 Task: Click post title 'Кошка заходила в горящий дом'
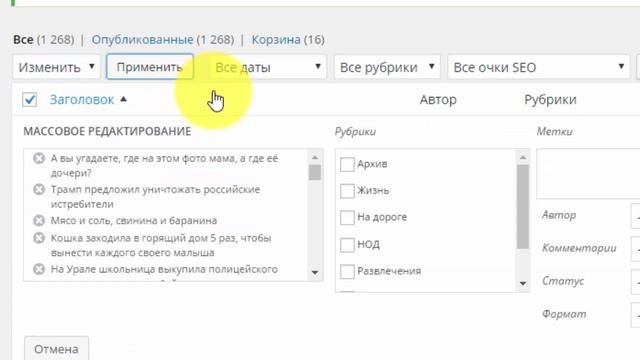click(161, 245)
